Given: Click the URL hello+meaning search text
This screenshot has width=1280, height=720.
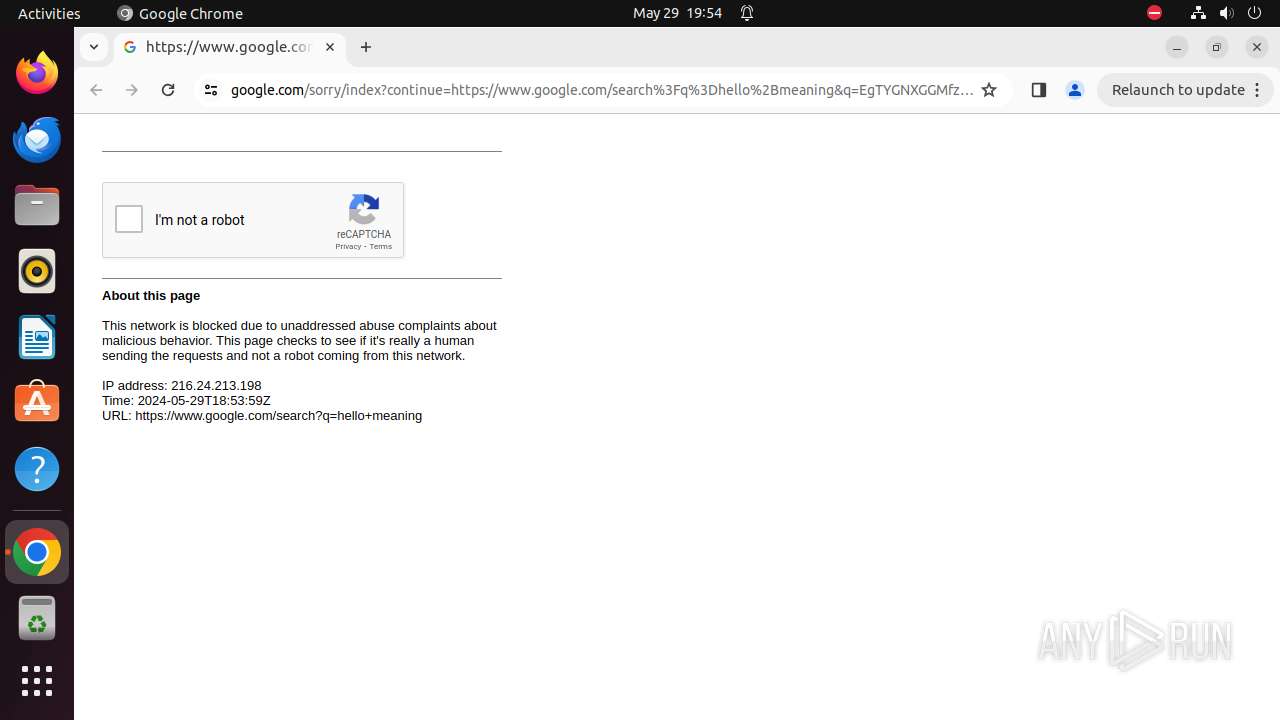Looking at the screenshot, I should [262, 416].
